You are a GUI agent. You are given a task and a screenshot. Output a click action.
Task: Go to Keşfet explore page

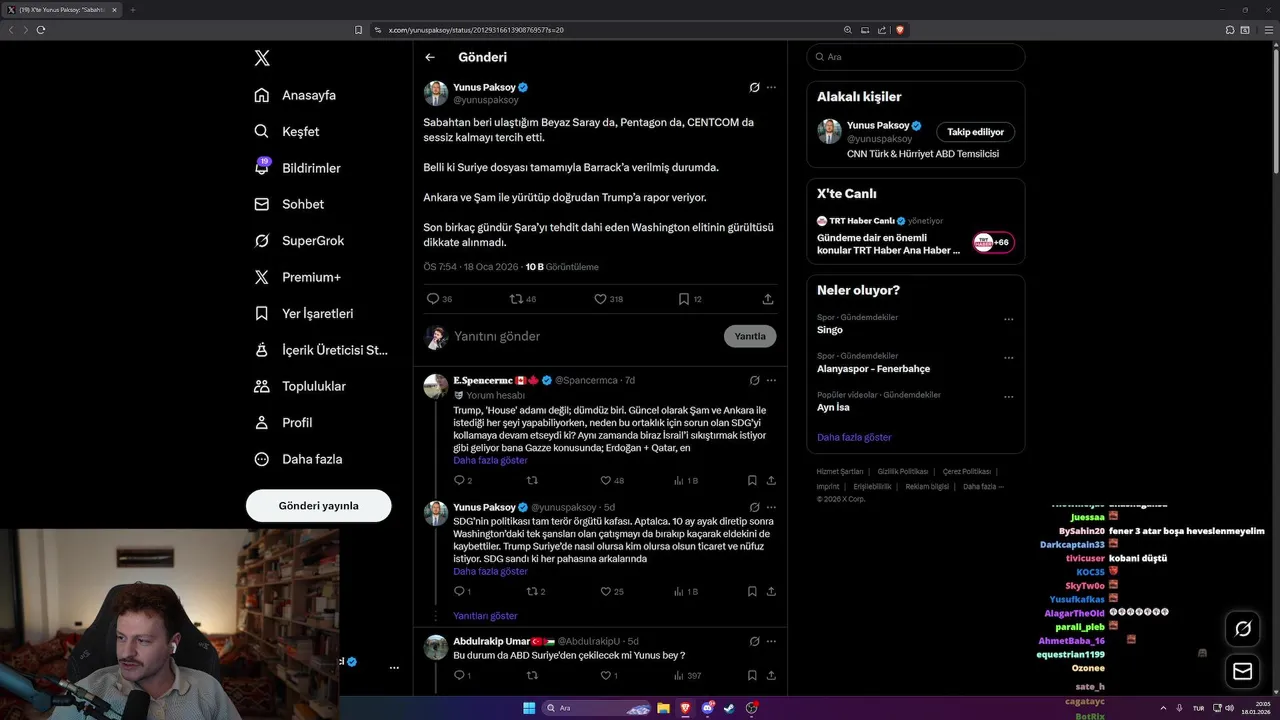pos(287,131)
